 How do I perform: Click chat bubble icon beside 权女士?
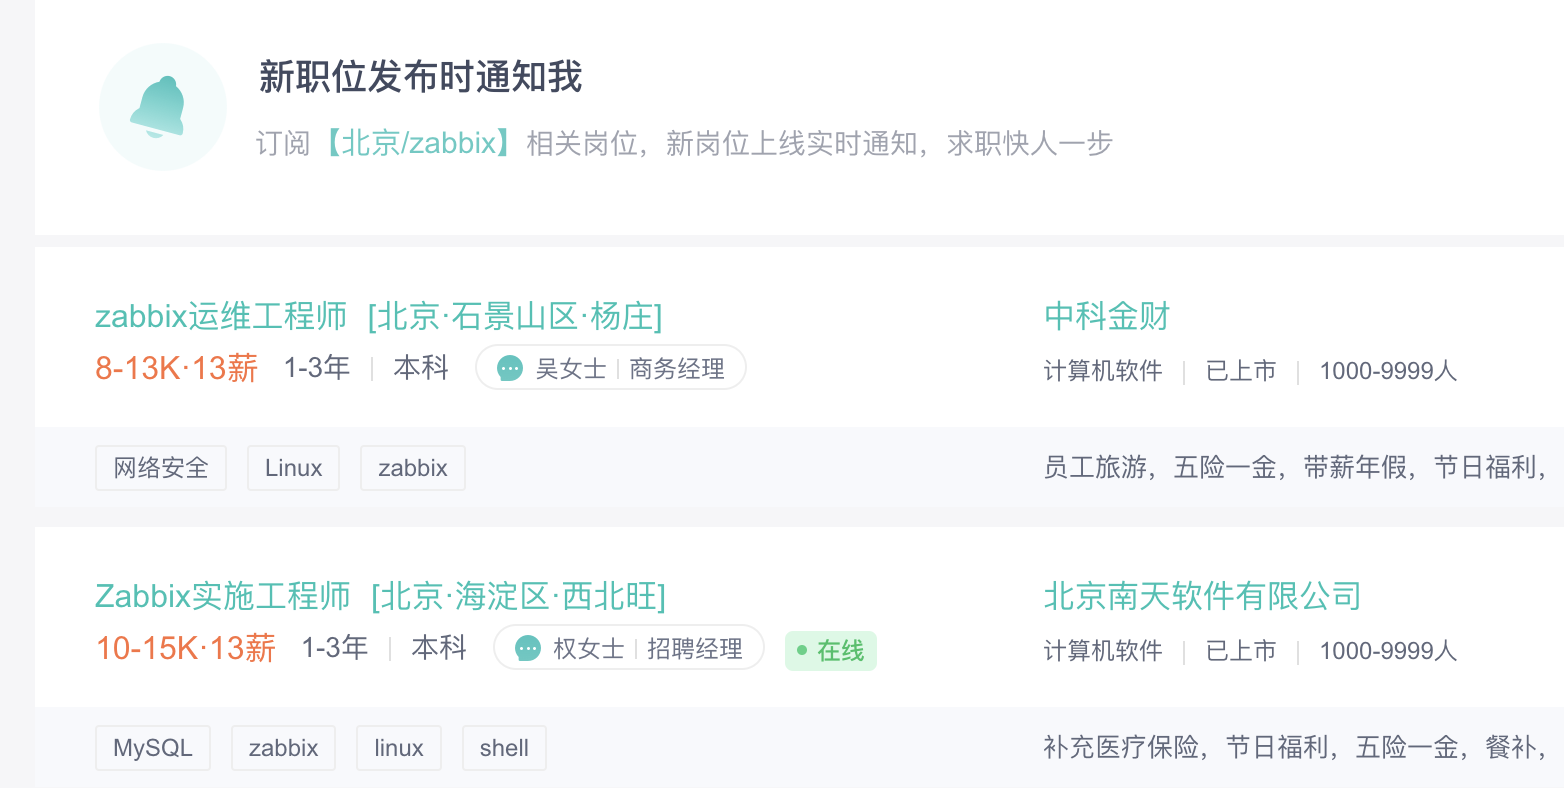[x=528, y=649]
